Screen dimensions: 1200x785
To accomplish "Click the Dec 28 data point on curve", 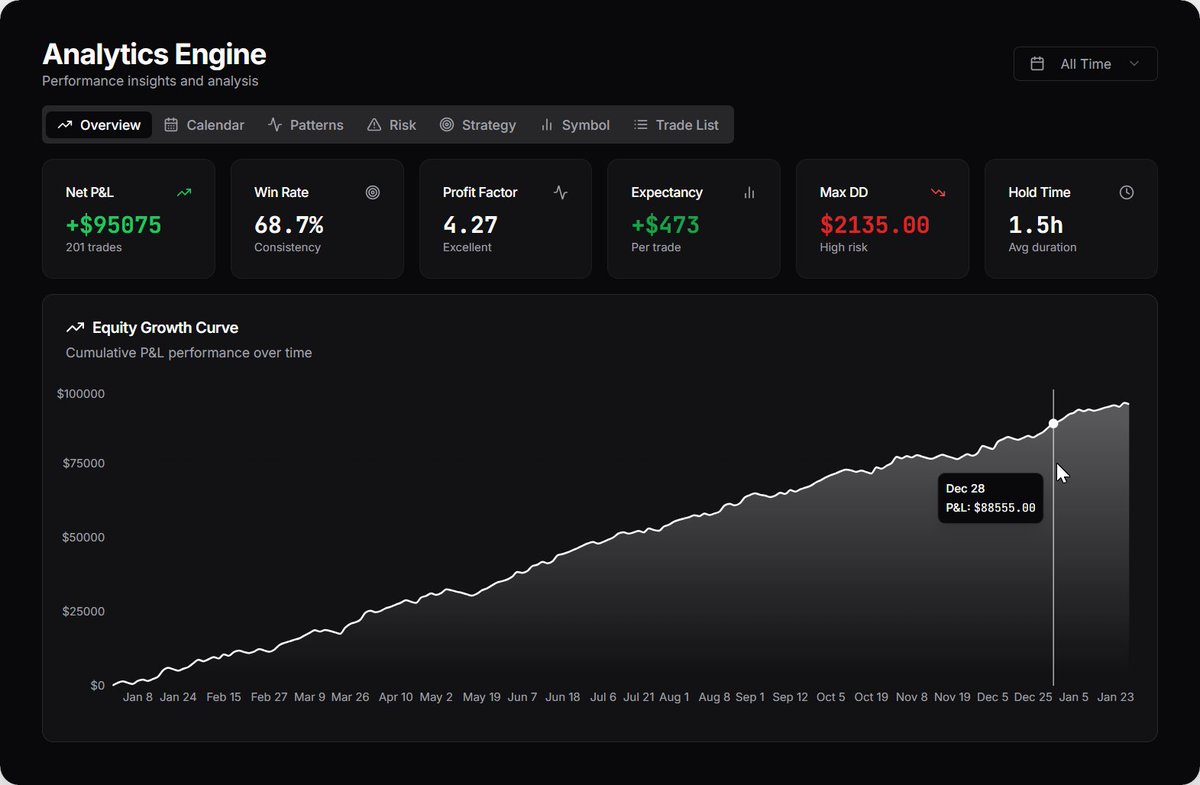I will click(1053, 423).
